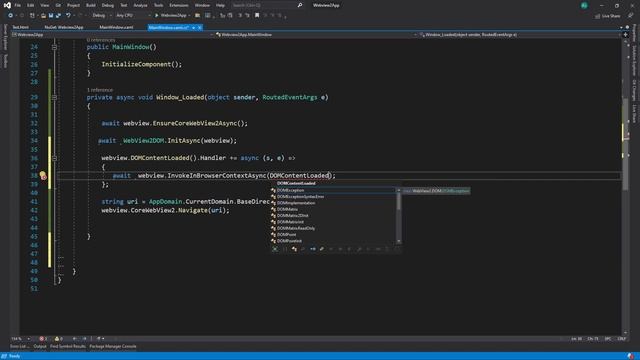640x360 pixels.
Task: Switch to the NuGet: Webview2App tab
Action: click(x=64, y=27)
